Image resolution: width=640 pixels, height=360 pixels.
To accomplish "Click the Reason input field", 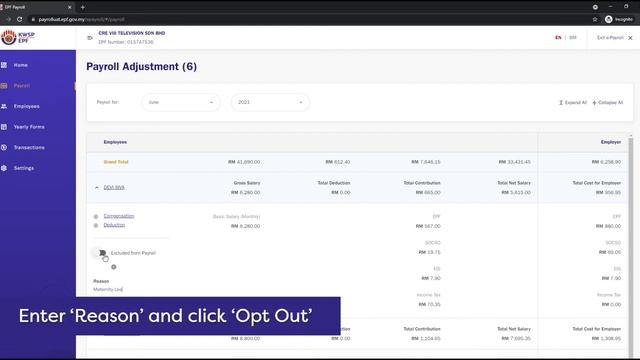I will (131, 289).
